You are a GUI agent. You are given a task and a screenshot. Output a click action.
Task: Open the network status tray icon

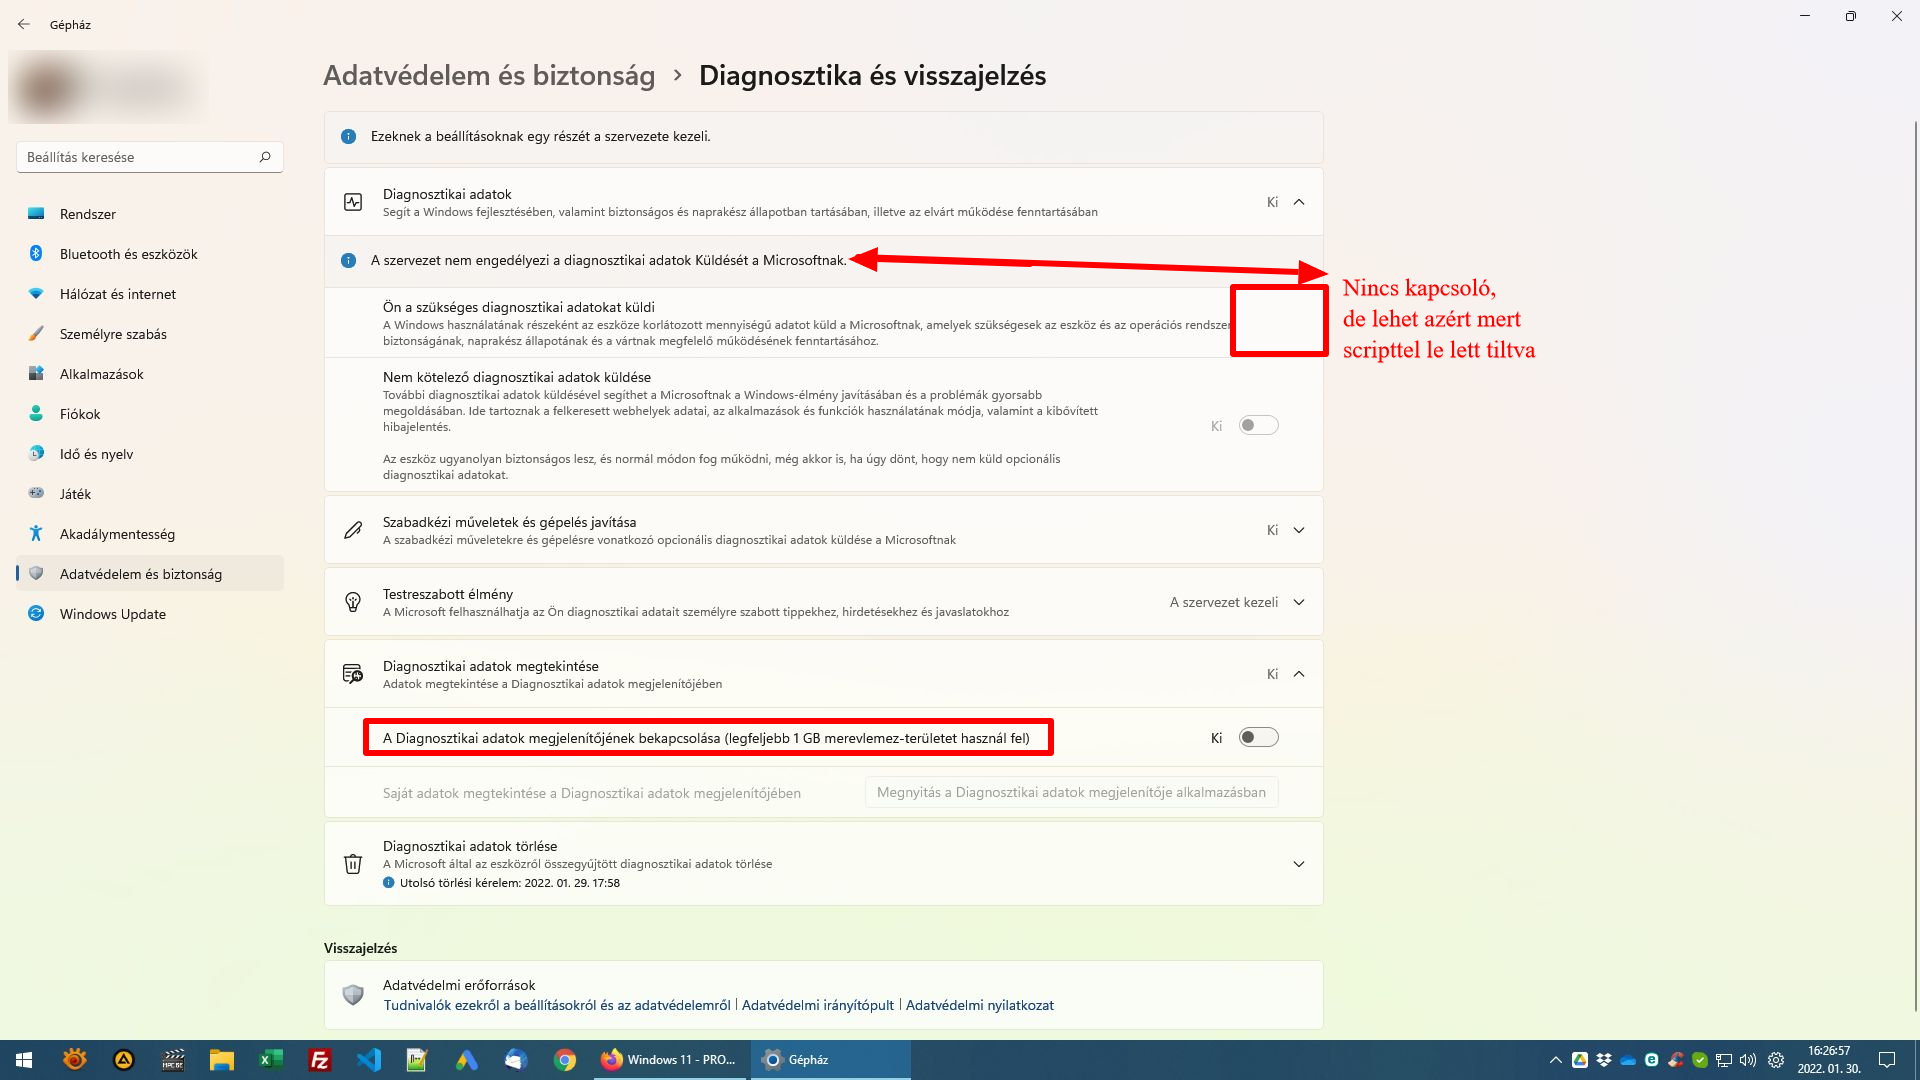click(1724, 1060)
